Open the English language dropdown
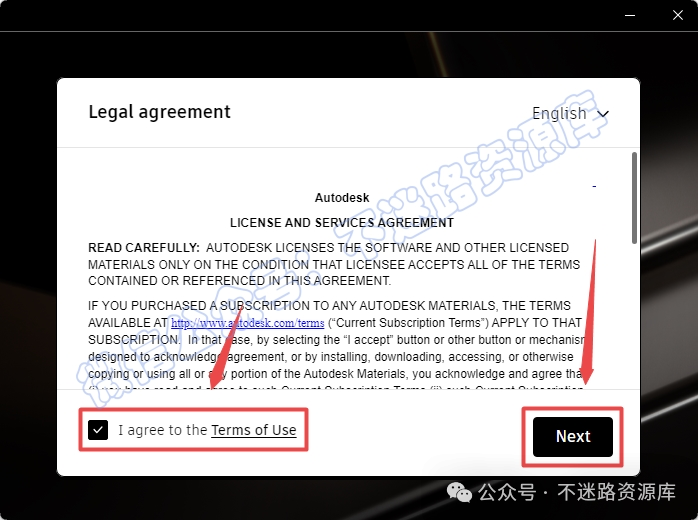Viewport: 698px width, 520px height. click(570, 114)
